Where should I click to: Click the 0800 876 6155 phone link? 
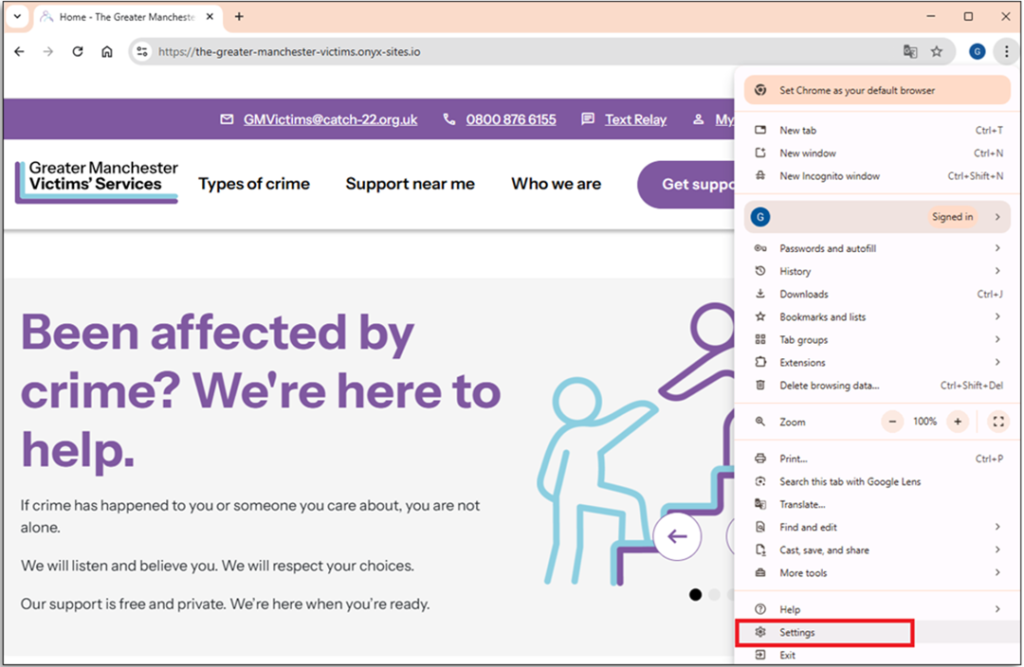tap(510, 119)
